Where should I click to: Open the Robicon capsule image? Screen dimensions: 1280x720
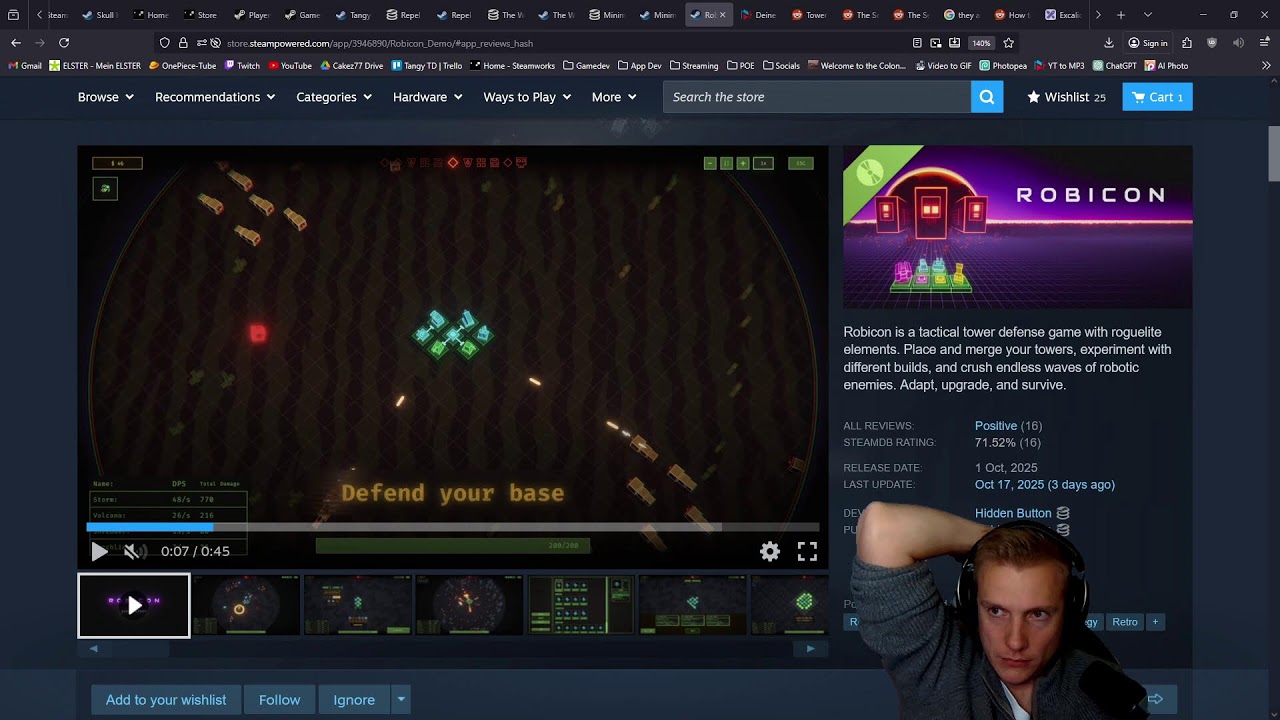point(1018,227)
